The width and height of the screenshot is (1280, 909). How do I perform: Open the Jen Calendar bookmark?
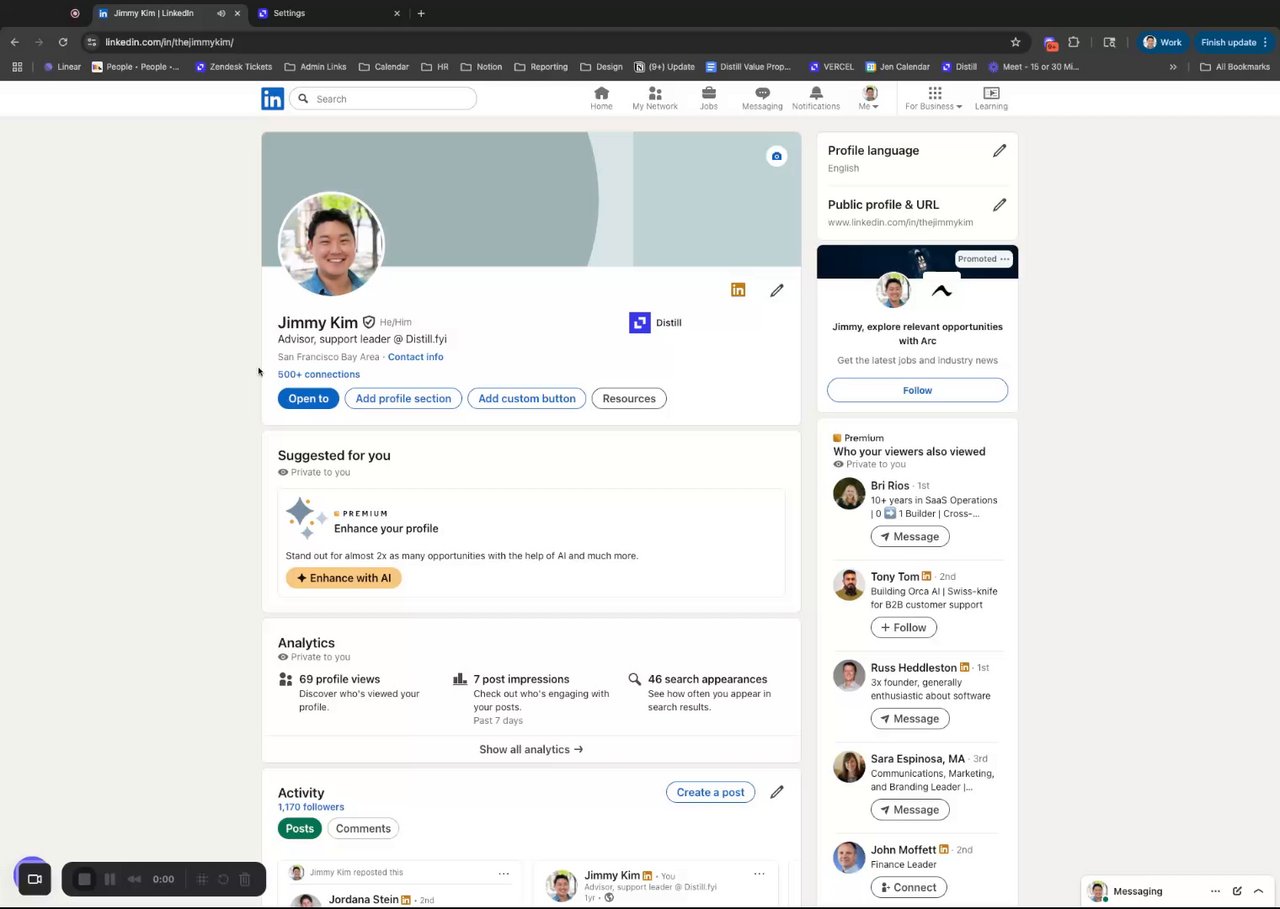898,67
